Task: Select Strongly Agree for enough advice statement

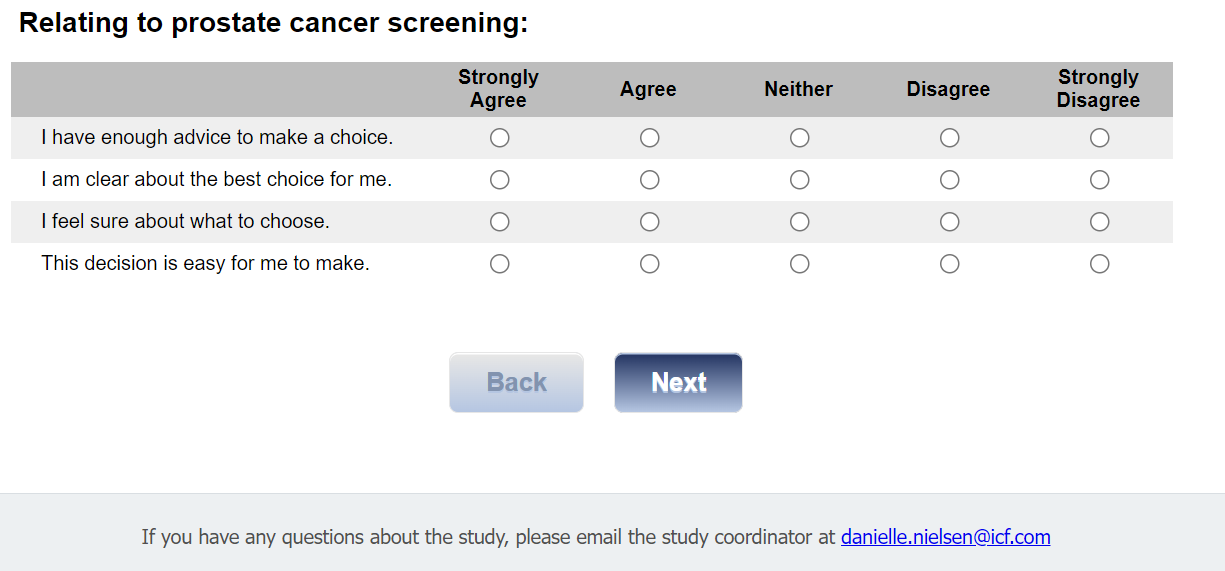Action: click(x=500, y=138)
